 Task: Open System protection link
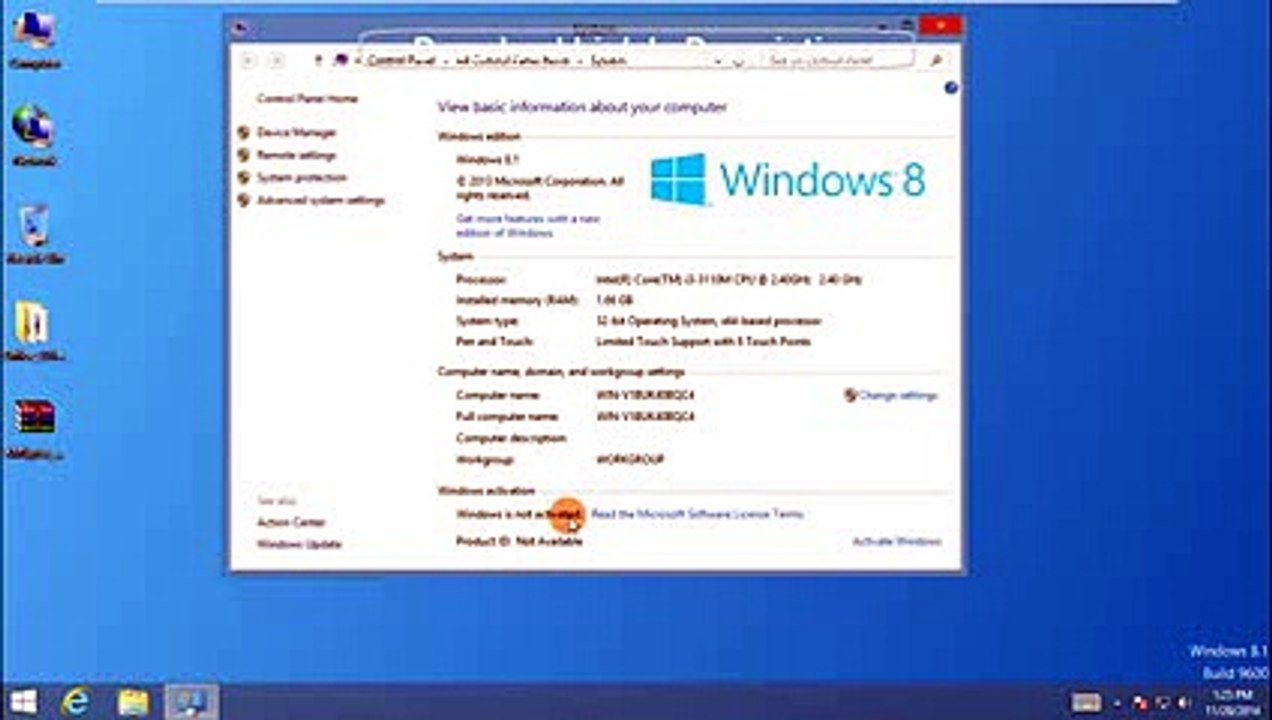tap(302, 177)
